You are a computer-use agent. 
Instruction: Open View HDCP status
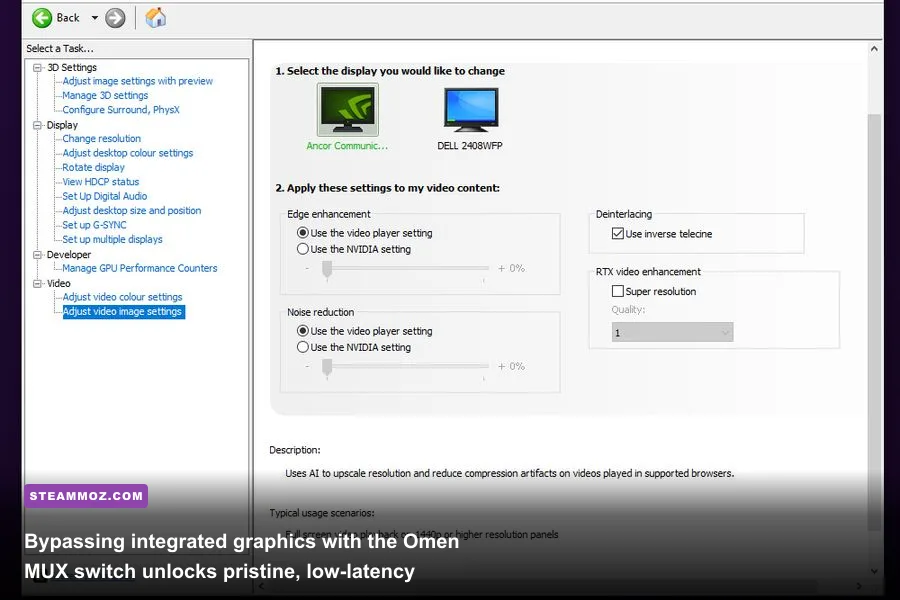(100, 182)
